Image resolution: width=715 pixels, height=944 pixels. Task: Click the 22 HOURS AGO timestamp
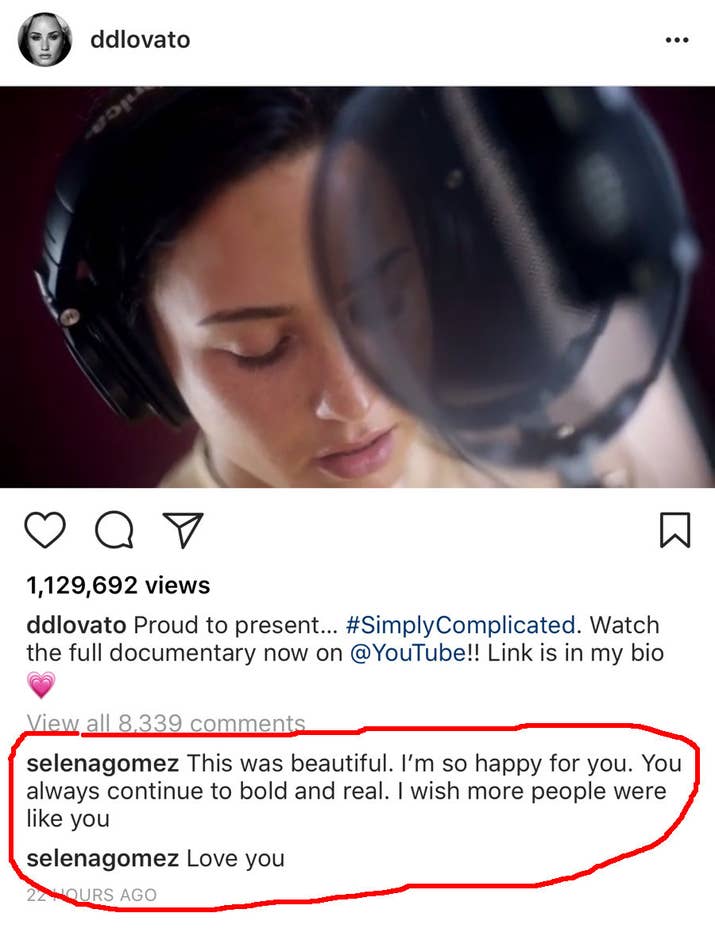[92, 895]
